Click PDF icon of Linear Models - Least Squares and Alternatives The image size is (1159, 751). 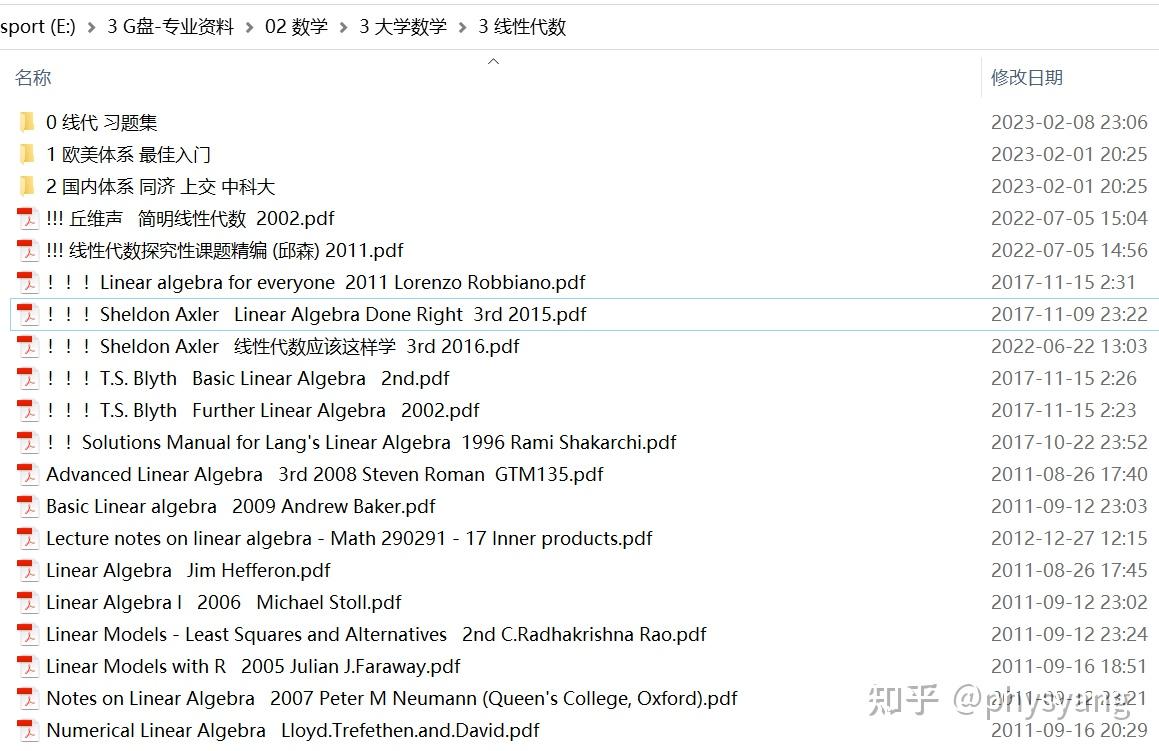coord(27,634)
